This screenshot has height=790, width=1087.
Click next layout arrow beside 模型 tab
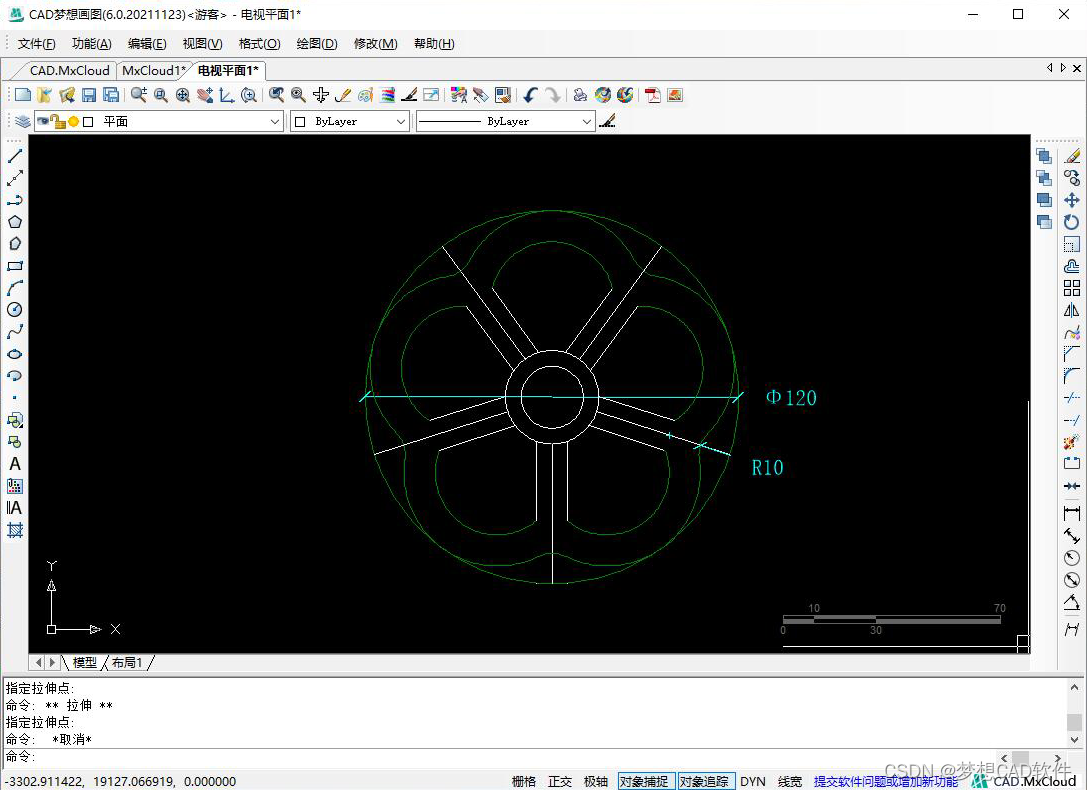52,662
